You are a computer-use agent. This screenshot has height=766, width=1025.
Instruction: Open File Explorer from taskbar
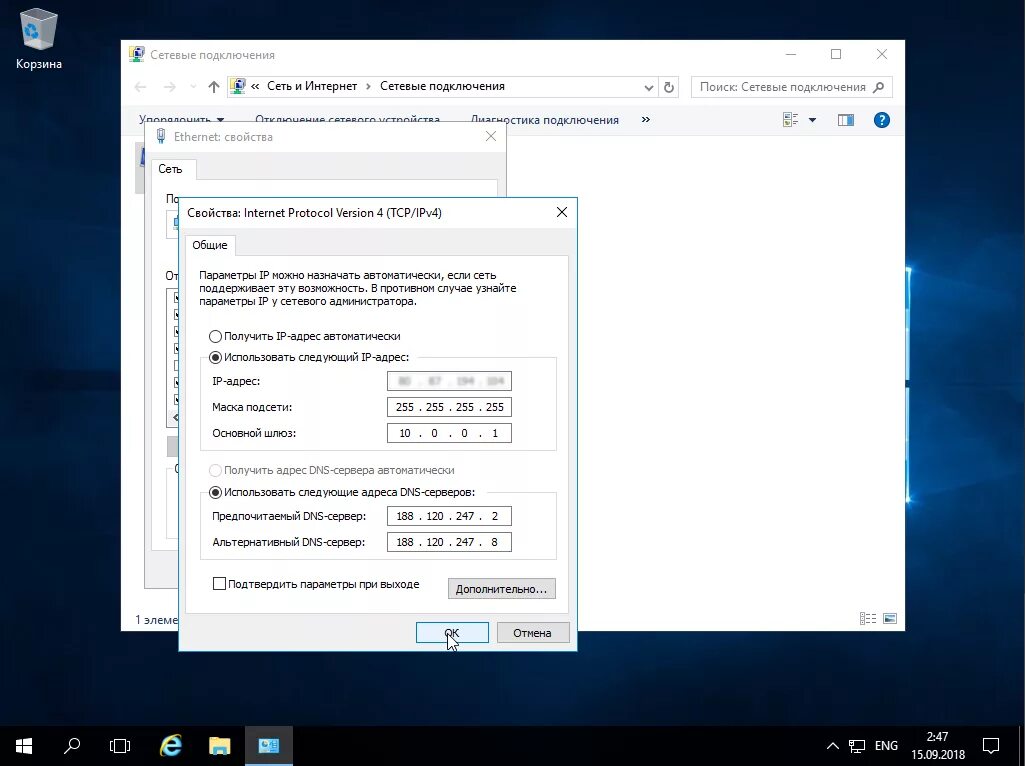tap(220, 746)
